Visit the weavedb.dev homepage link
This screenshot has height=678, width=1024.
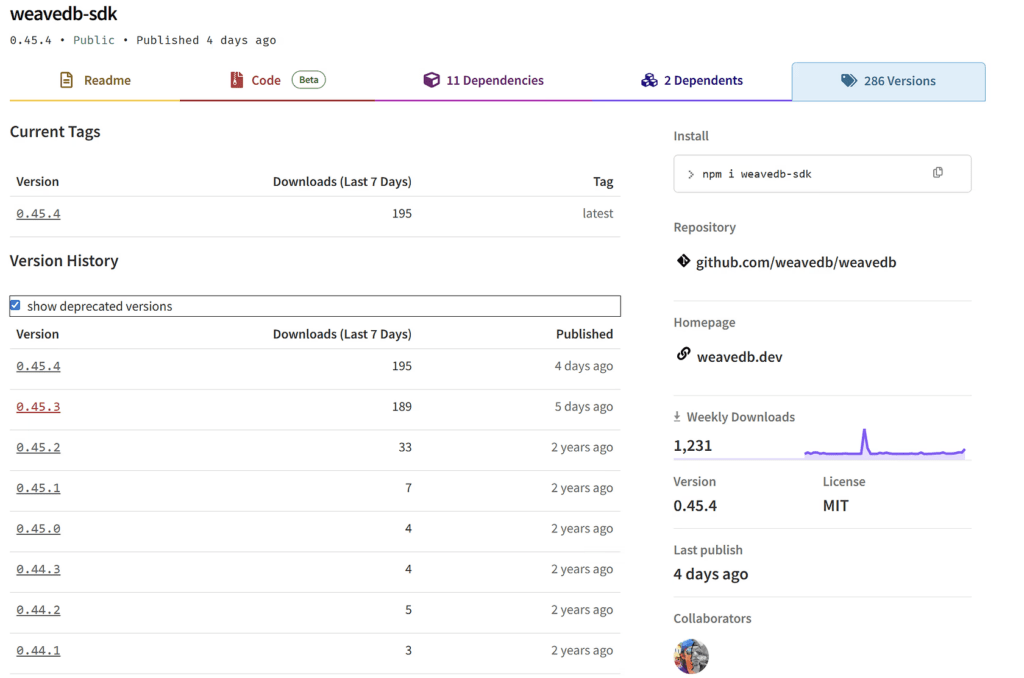pos(739,357)
